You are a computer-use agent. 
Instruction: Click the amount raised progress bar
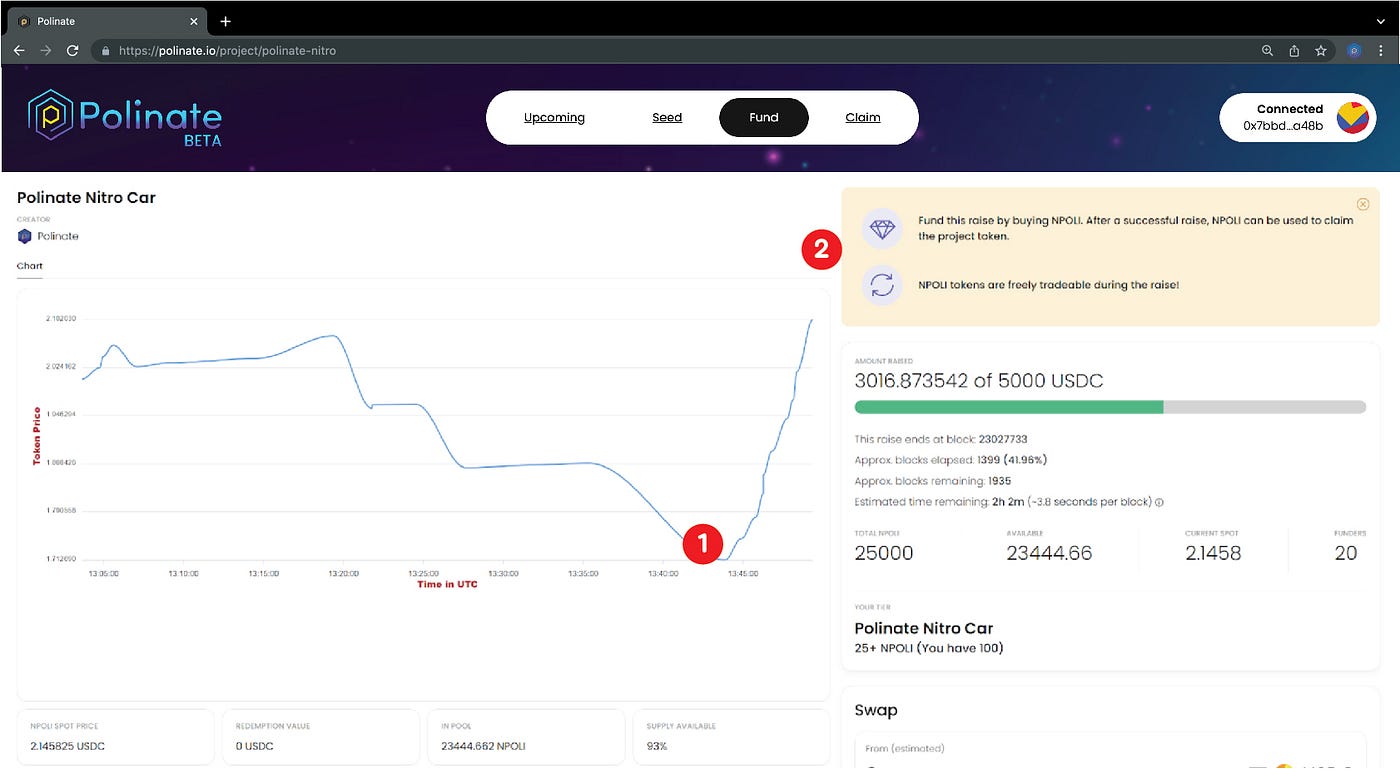pyautogui.click(x=1110, y=407)
